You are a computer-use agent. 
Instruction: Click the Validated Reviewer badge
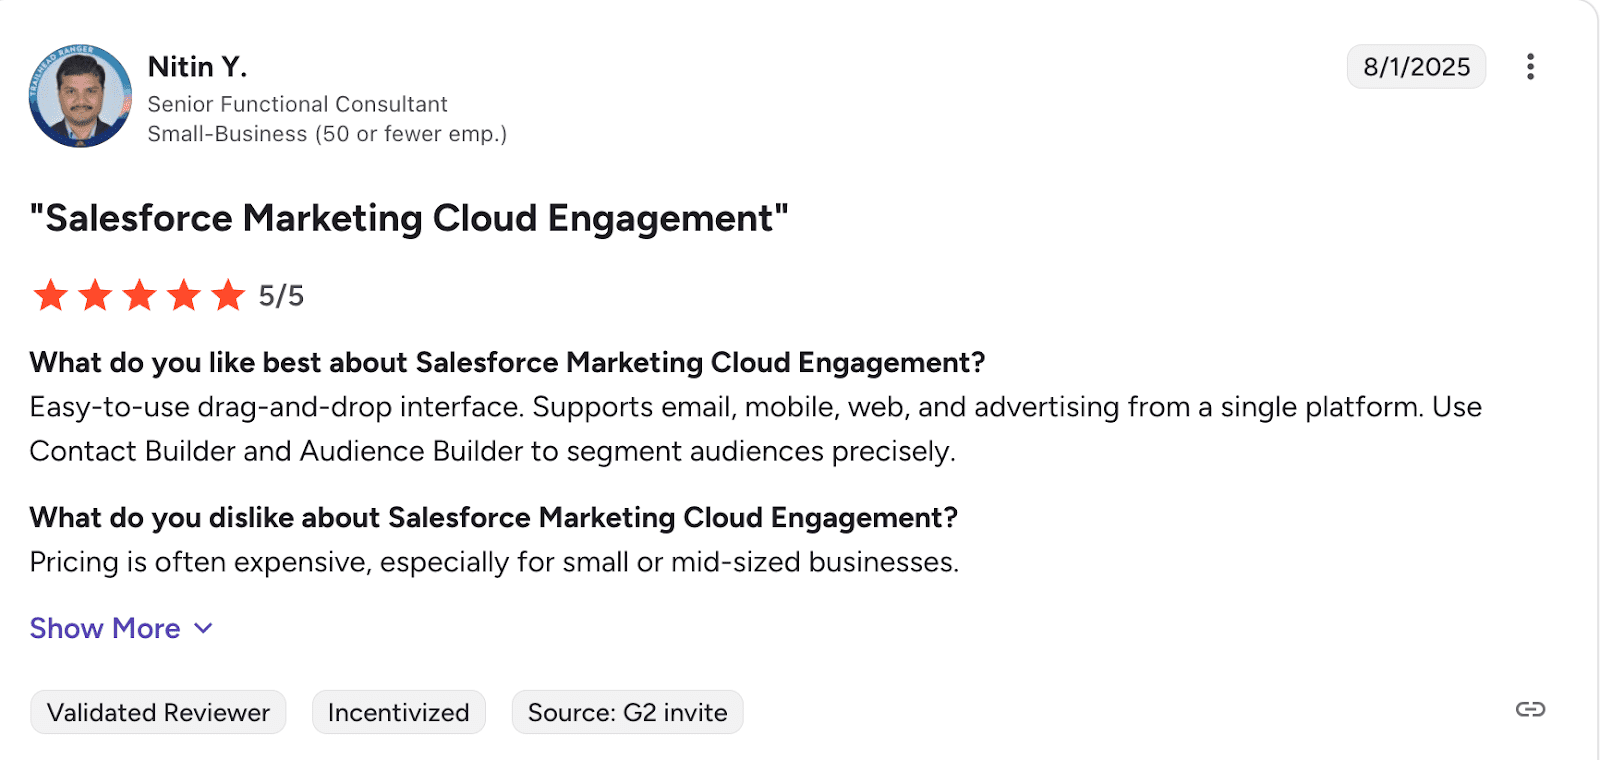pyautogui.click(x=158, y=712)
